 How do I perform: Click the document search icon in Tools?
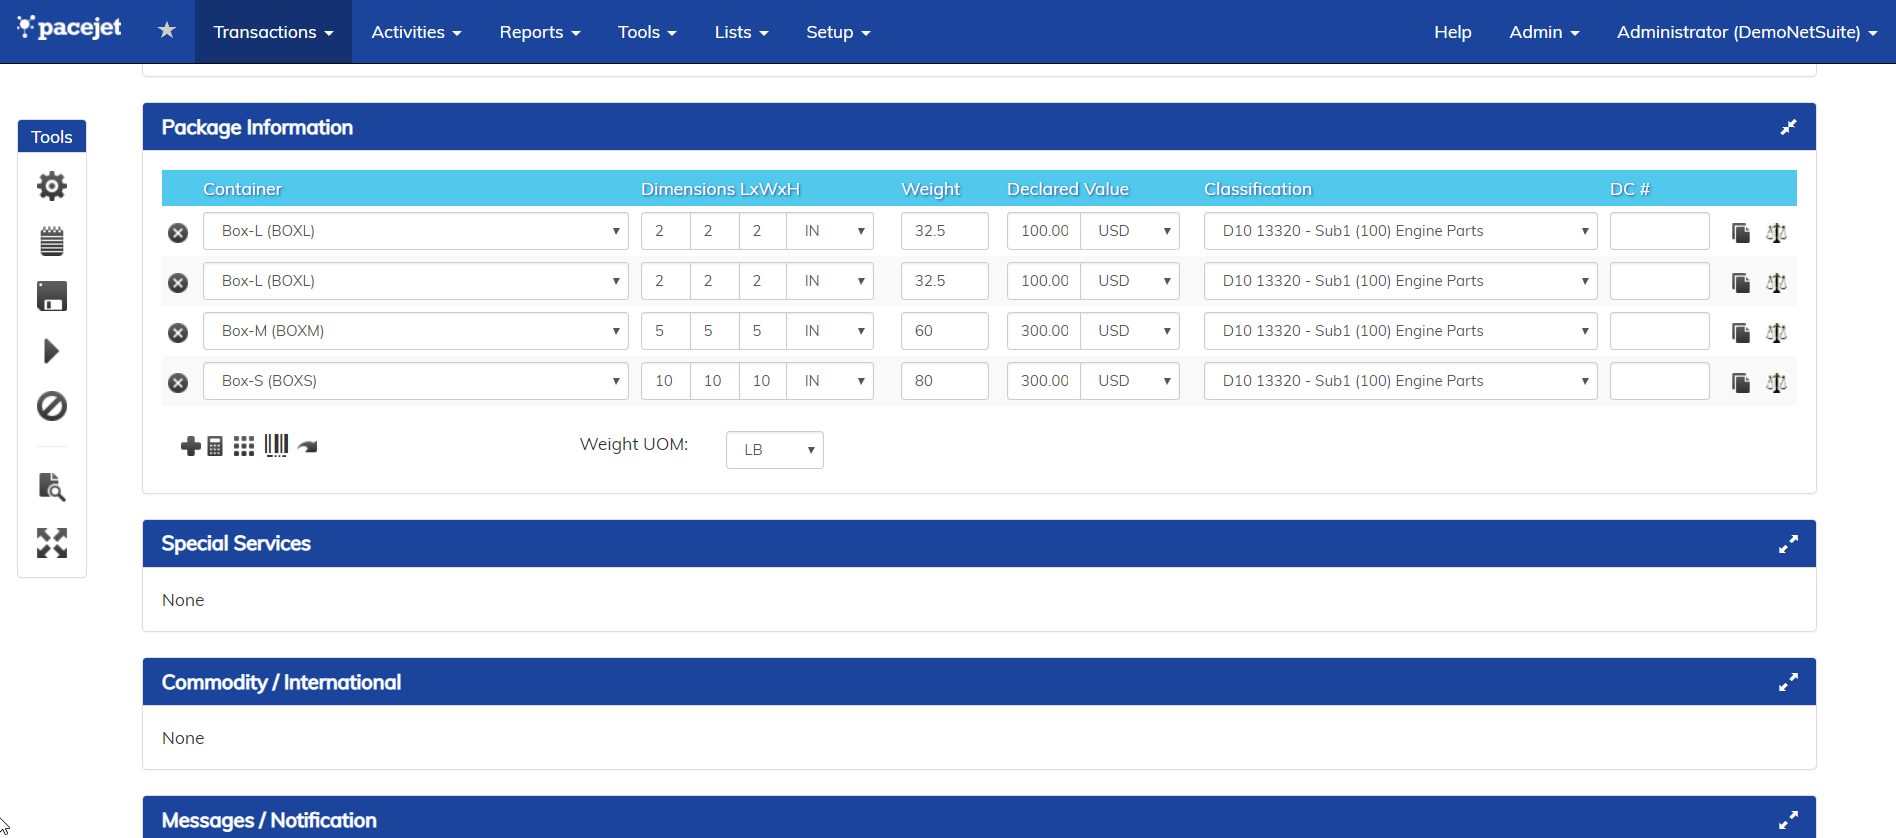(x=51, y=487)
